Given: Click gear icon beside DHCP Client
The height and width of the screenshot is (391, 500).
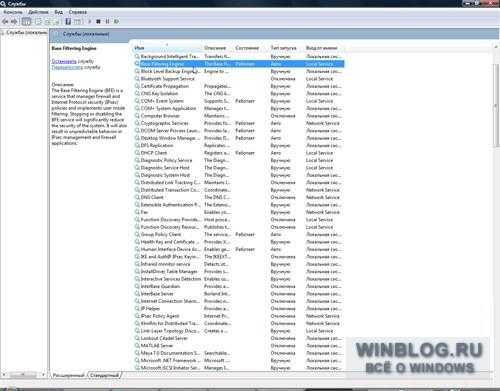Looking at the screenshot, I should coord(137,153).
